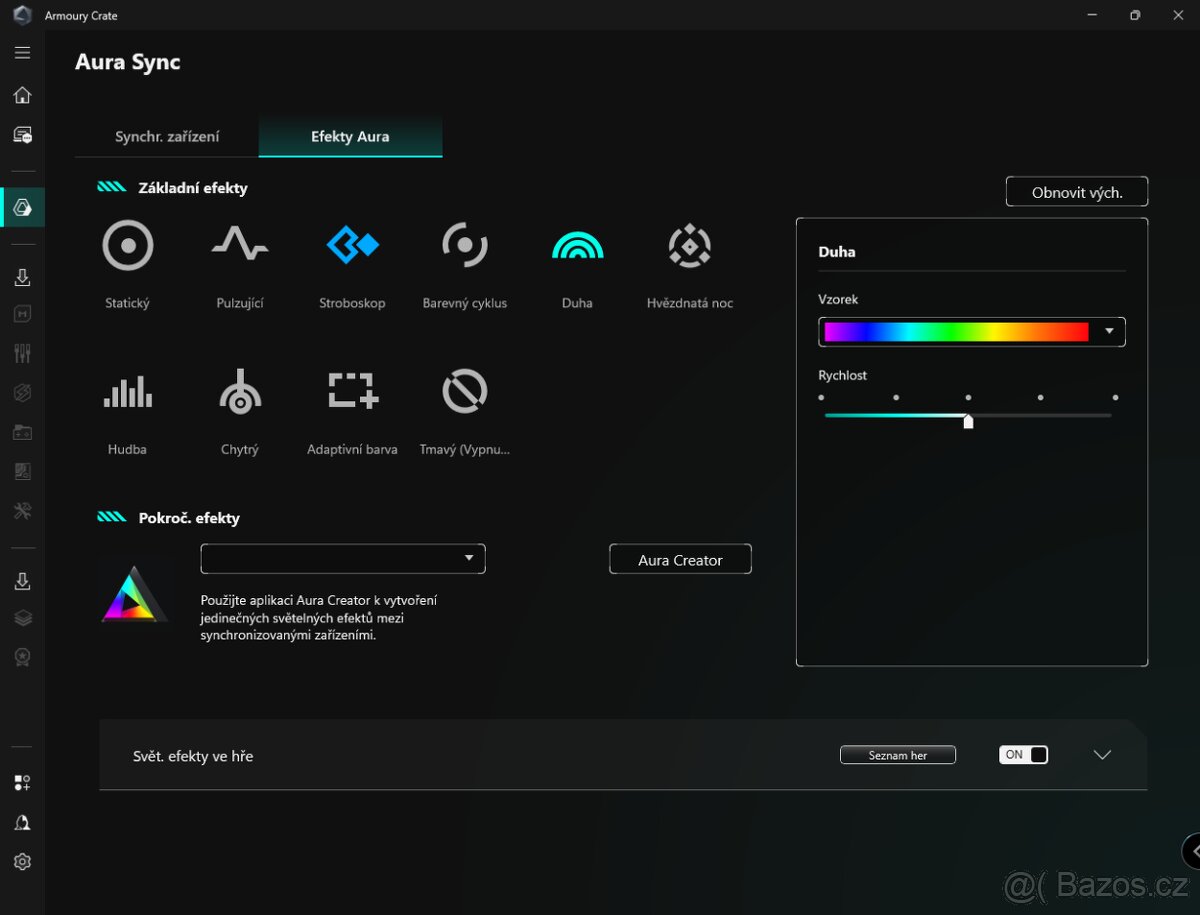Screen dimensions: 1200x915
Task: Go to home via the sidebar house icon
Action: (x=22, y=94)
